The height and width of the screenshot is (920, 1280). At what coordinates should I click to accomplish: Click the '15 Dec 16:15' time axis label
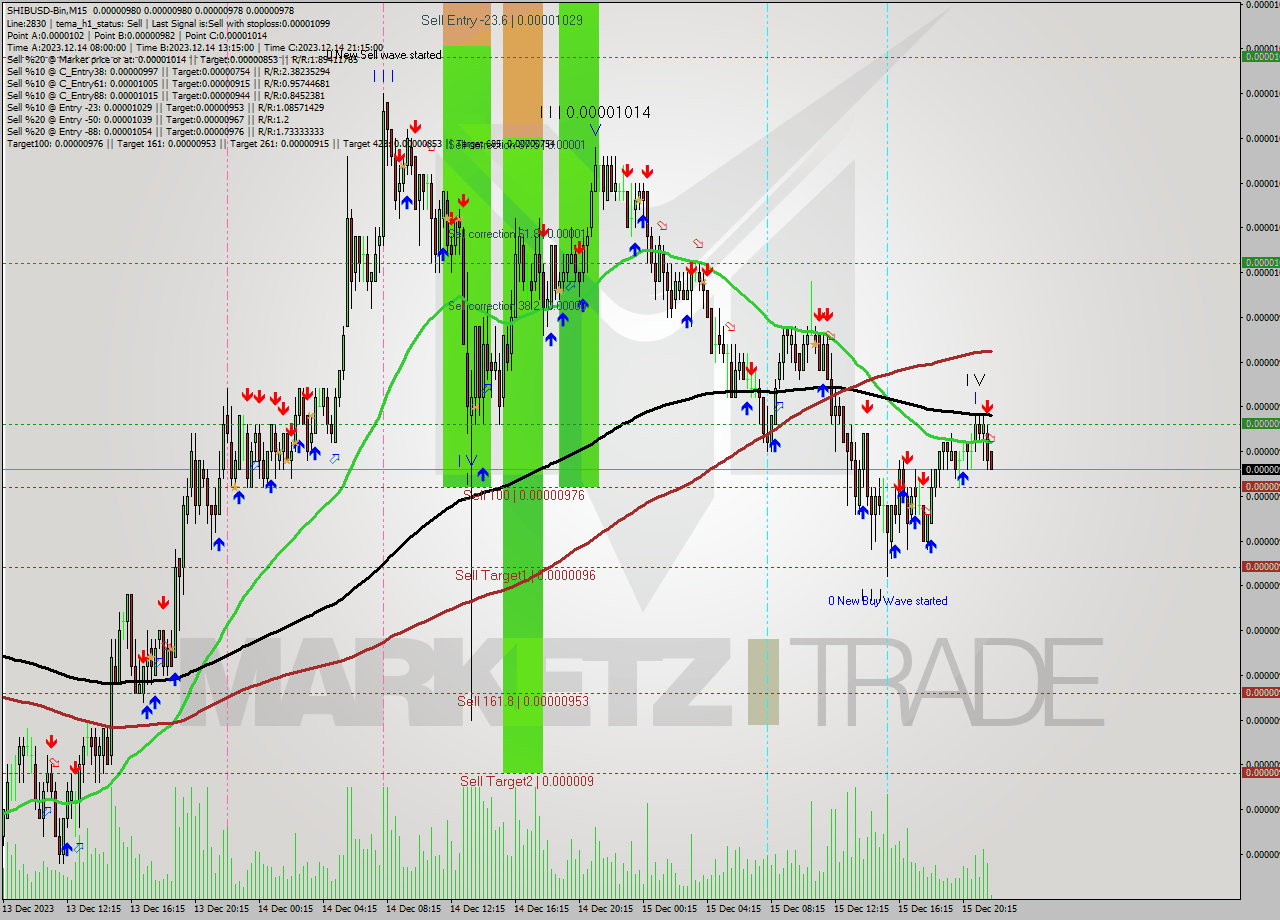click(x=925, y=909)
